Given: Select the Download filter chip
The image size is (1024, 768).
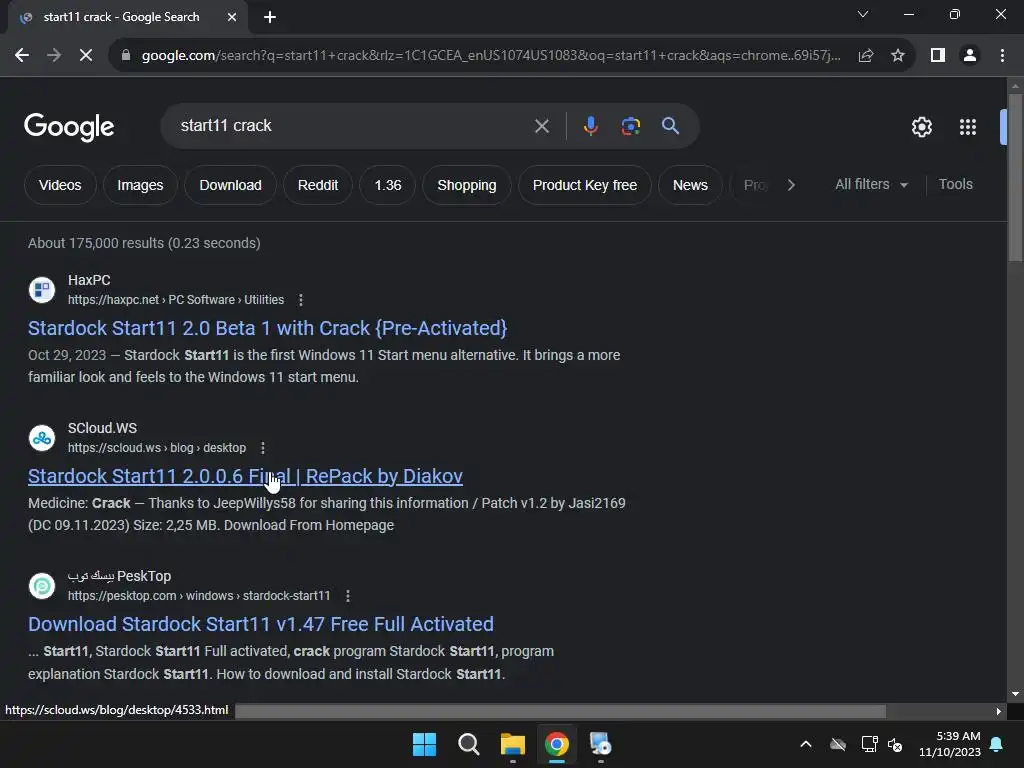Looking at the screenshot, I should pyautogui.click(x=231, y=185).
